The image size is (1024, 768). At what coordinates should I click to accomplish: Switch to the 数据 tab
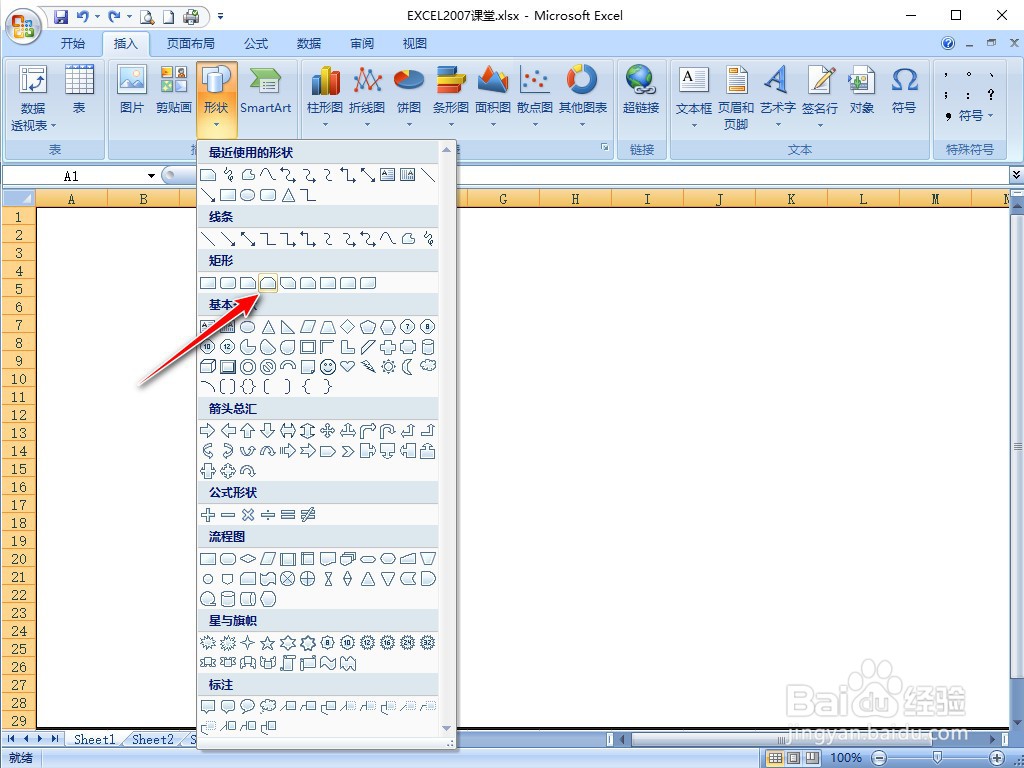309,43
